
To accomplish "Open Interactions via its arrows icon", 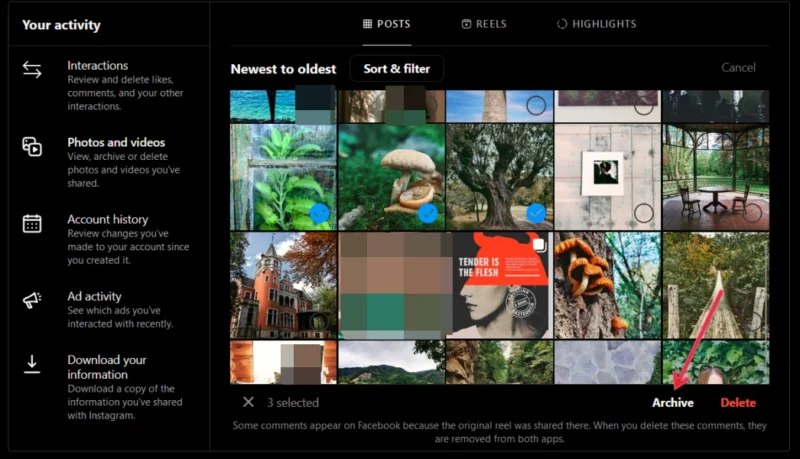I will pos(32,69).
